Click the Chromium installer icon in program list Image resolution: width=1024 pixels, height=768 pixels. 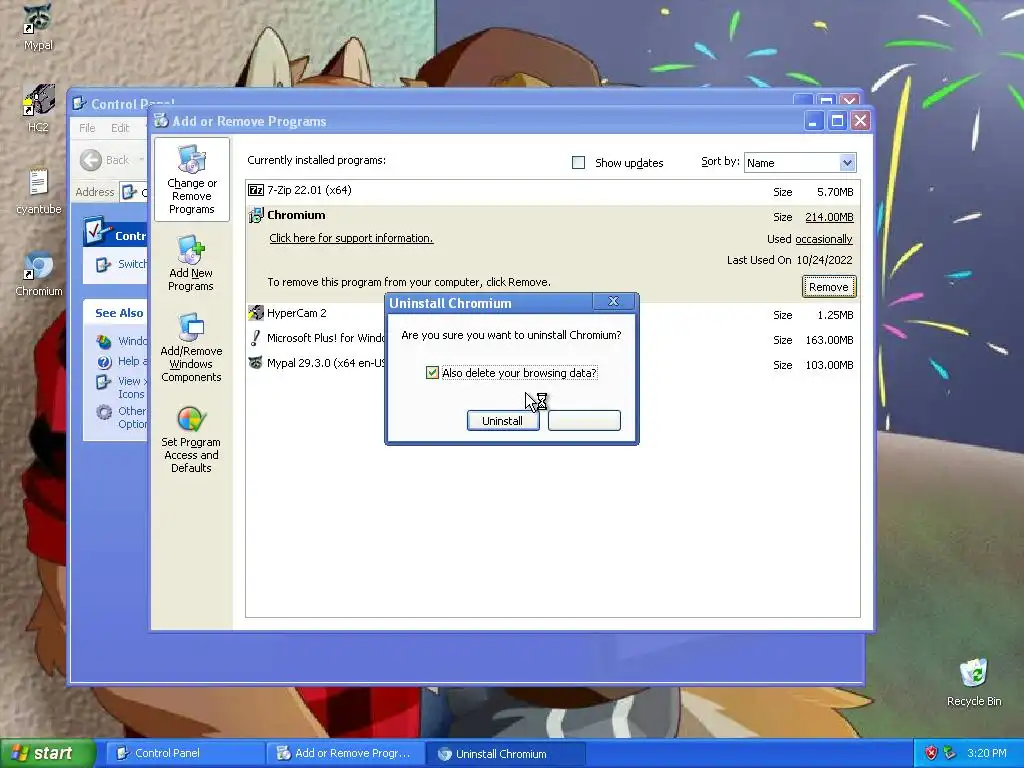[x=256, y=215]
